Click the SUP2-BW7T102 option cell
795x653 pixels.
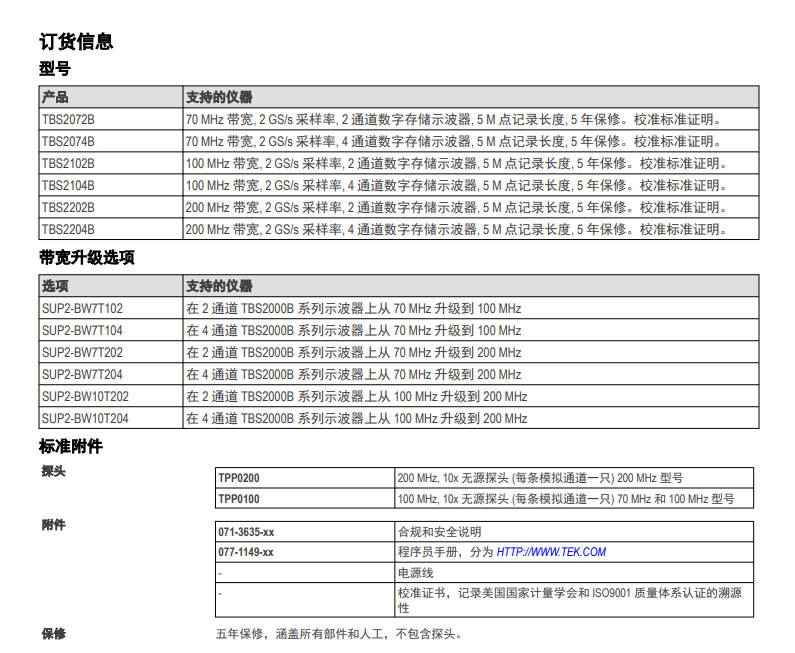111,308
